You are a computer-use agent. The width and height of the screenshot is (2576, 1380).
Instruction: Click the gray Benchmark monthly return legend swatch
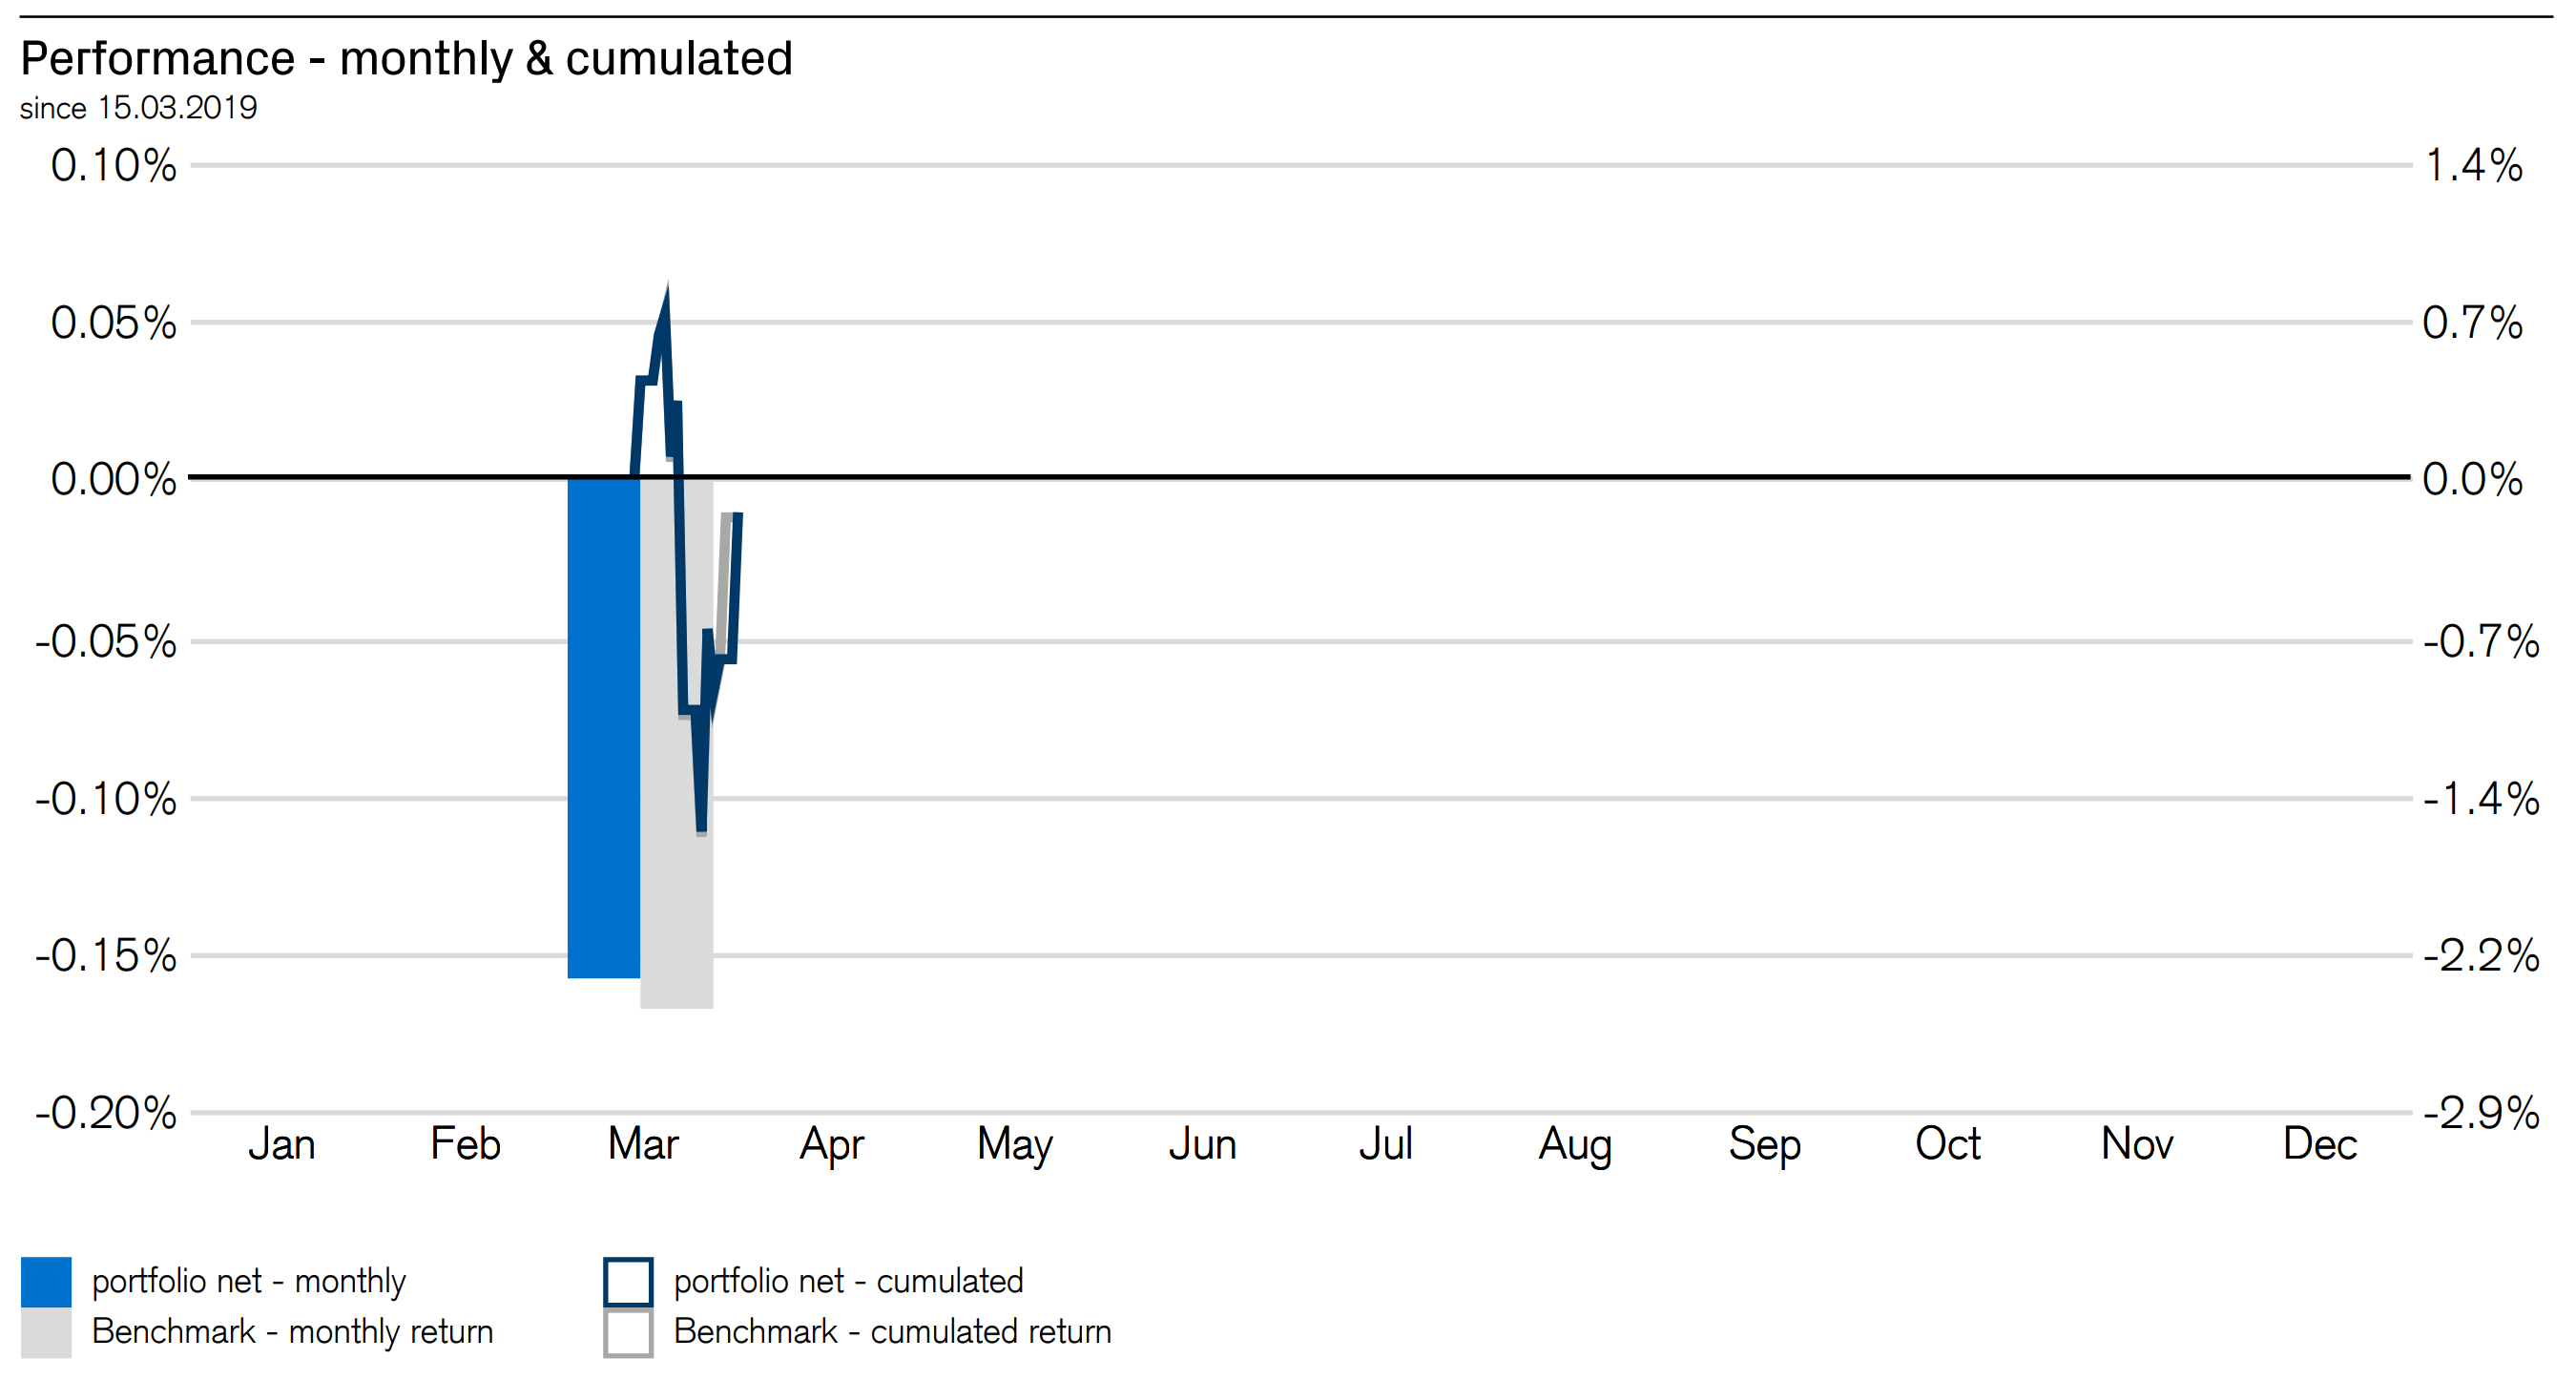coord(46,1332)
